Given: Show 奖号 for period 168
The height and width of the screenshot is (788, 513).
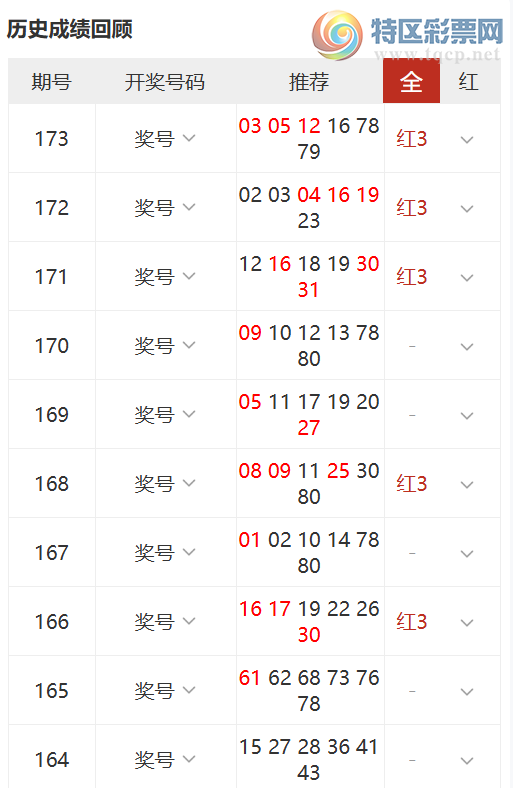Looking at the screenshot, I should click(165, 483).
